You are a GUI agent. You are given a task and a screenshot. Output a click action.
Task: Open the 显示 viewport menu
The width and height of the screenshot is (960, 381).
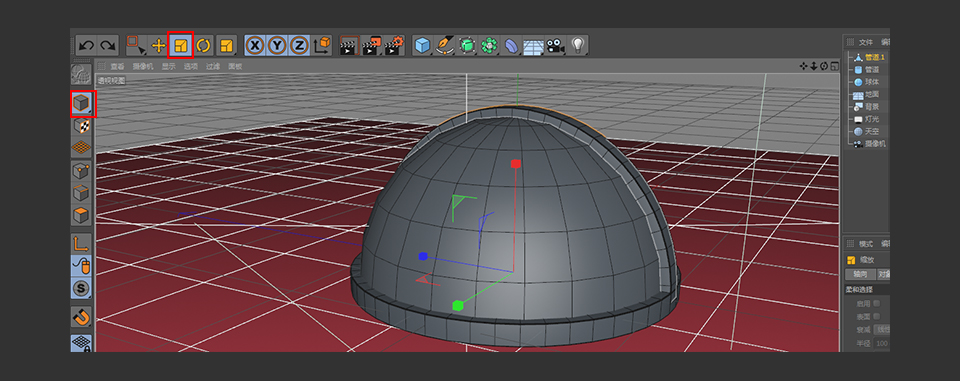(168, 66)
